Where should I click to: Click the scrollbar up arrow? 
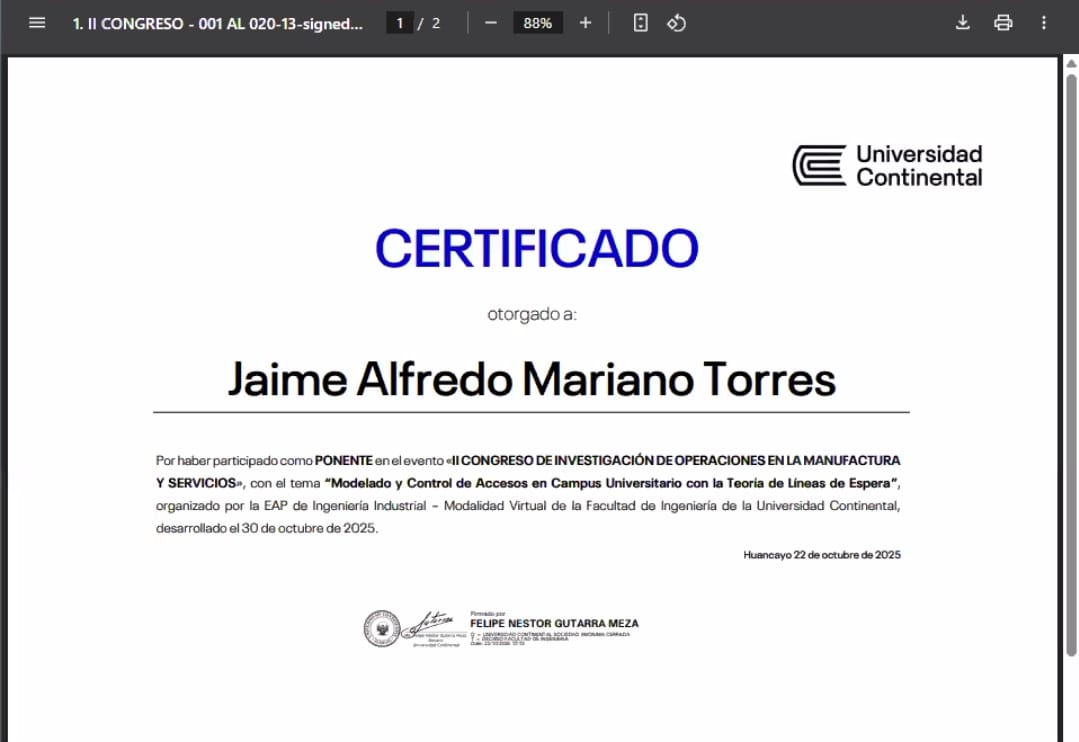[x=1070, y=65]
